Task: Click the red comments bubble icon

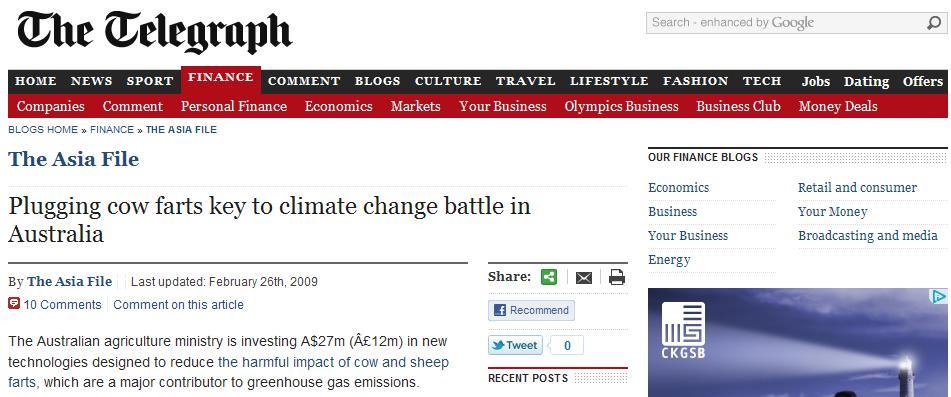Action: 14,304
